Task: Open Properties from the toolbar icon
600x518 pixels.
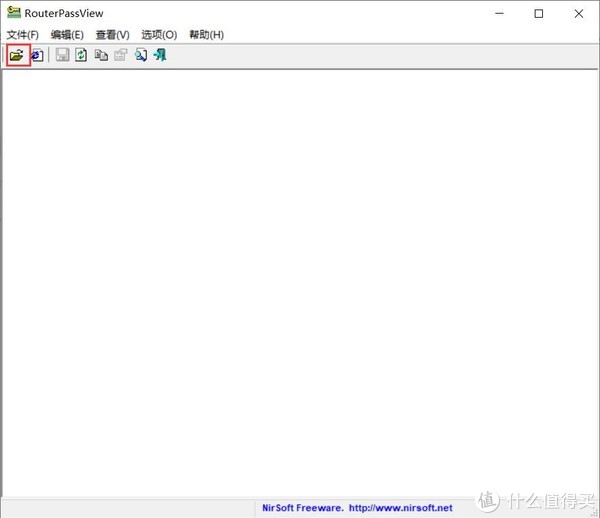Action: (x=121, y=56)
